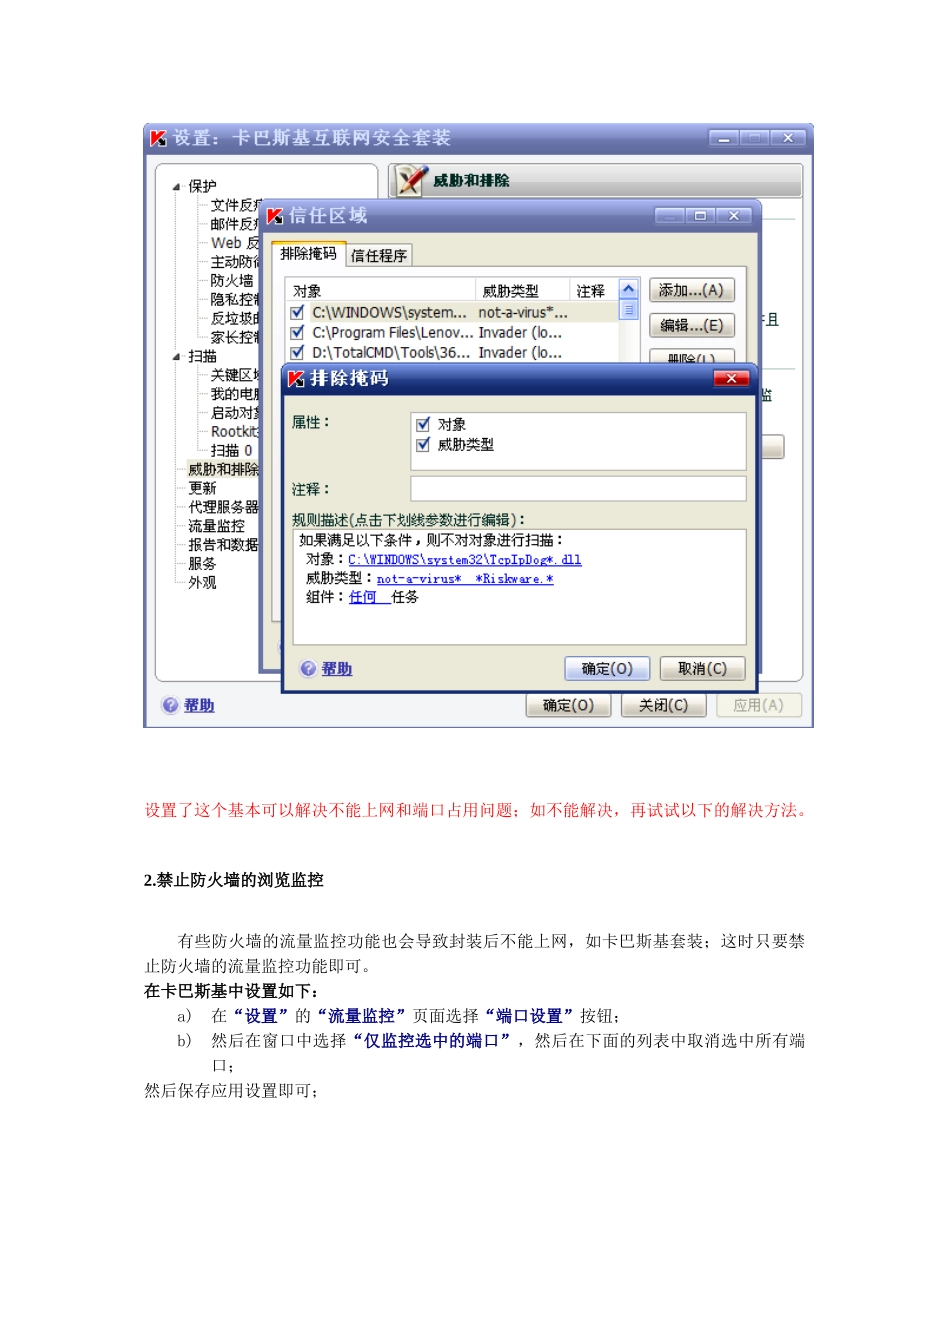Click the exclusion list scrollbar thumb
950x1344 pixels.
[629, 310]
